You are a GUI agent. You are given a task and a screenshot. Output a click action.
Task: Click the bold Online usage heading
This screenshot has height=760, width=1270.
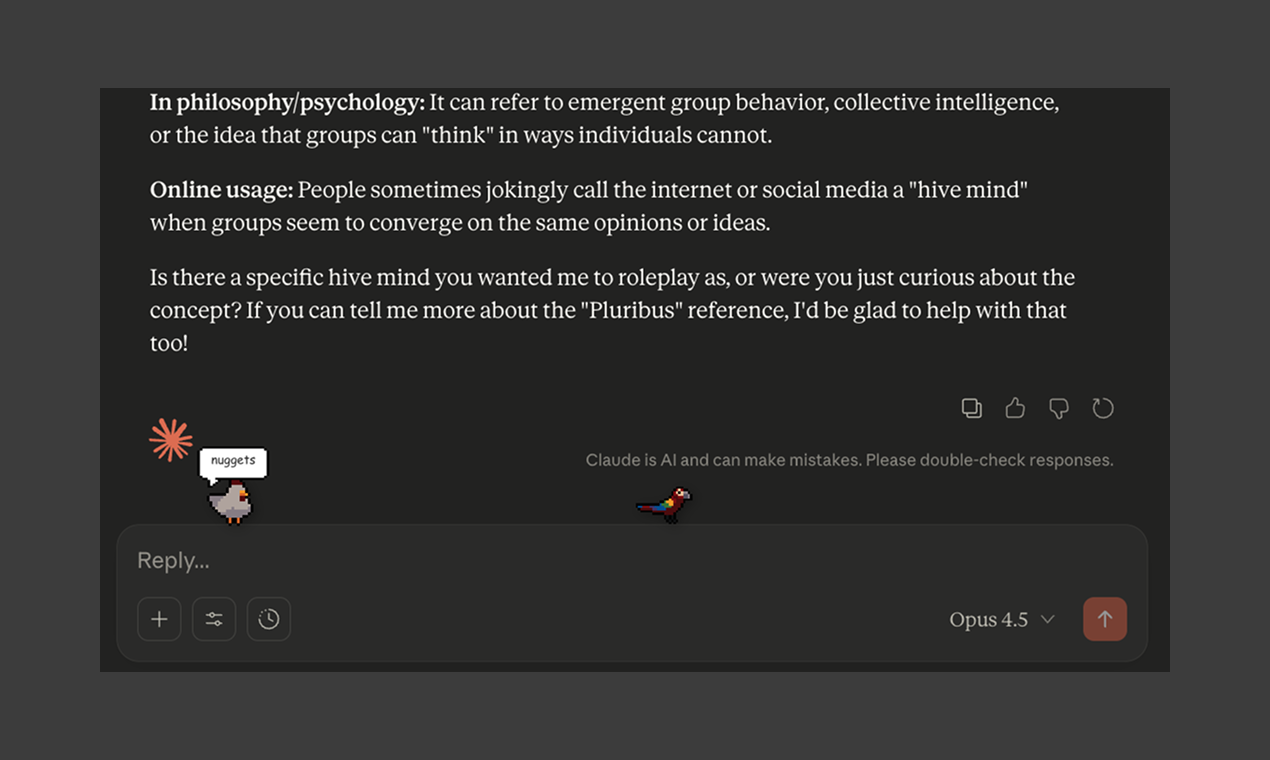coord(220,189)
